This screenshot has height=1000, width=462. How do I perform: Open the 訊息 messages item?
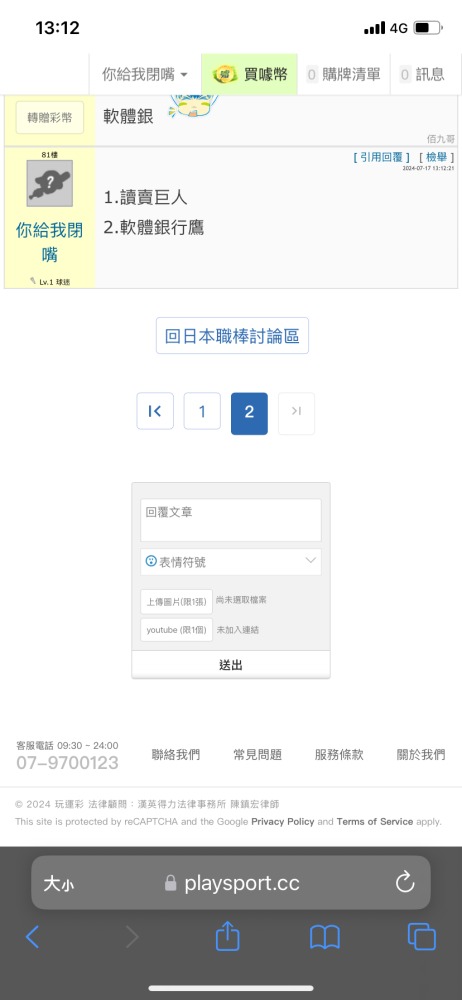coord(422,74)
